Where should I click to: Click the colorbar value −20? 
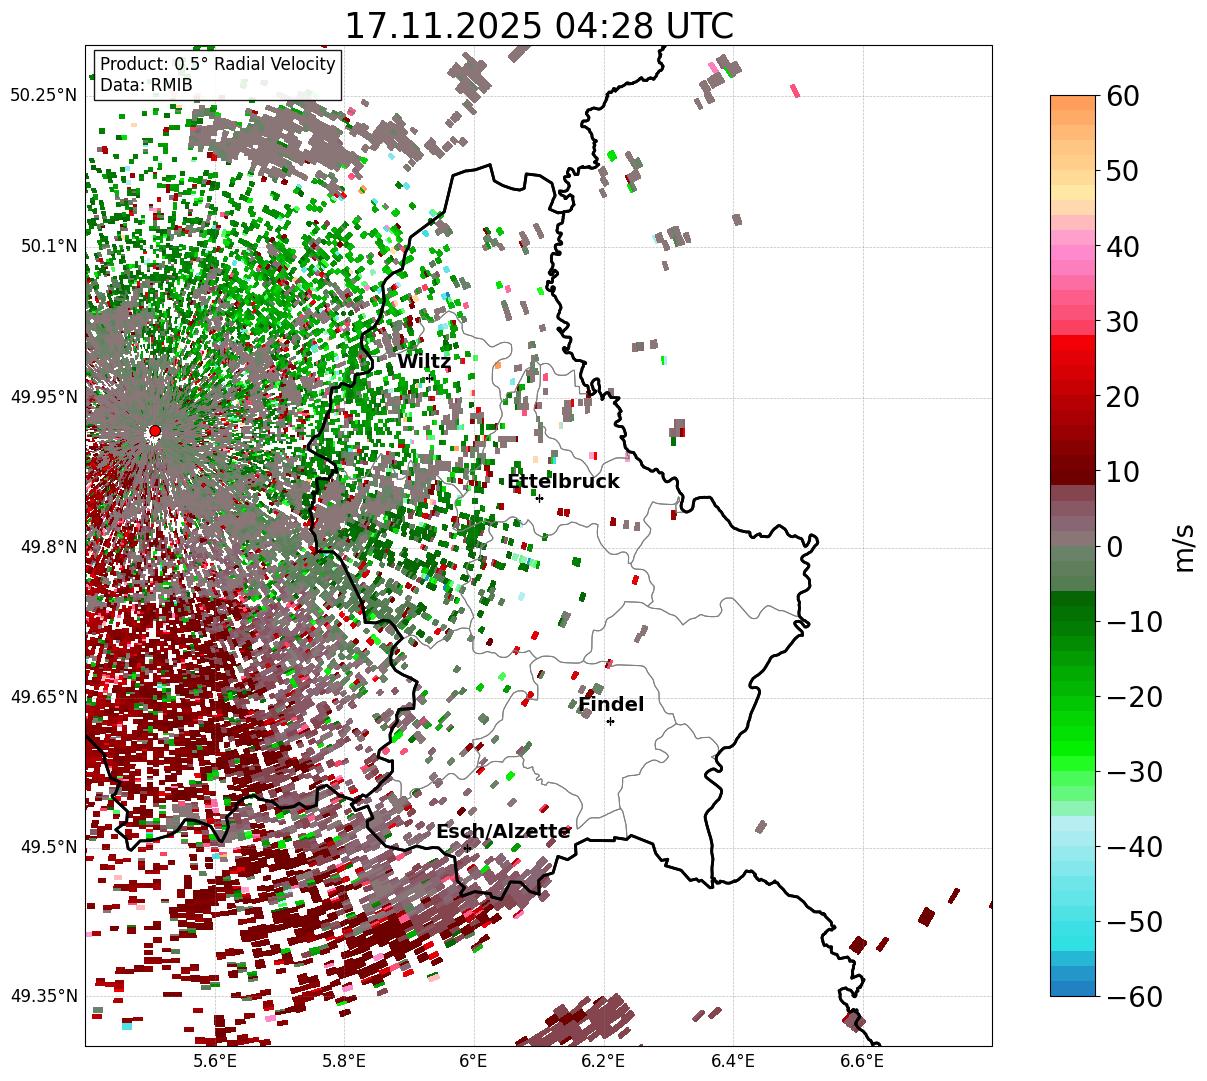click(1134, 697)
